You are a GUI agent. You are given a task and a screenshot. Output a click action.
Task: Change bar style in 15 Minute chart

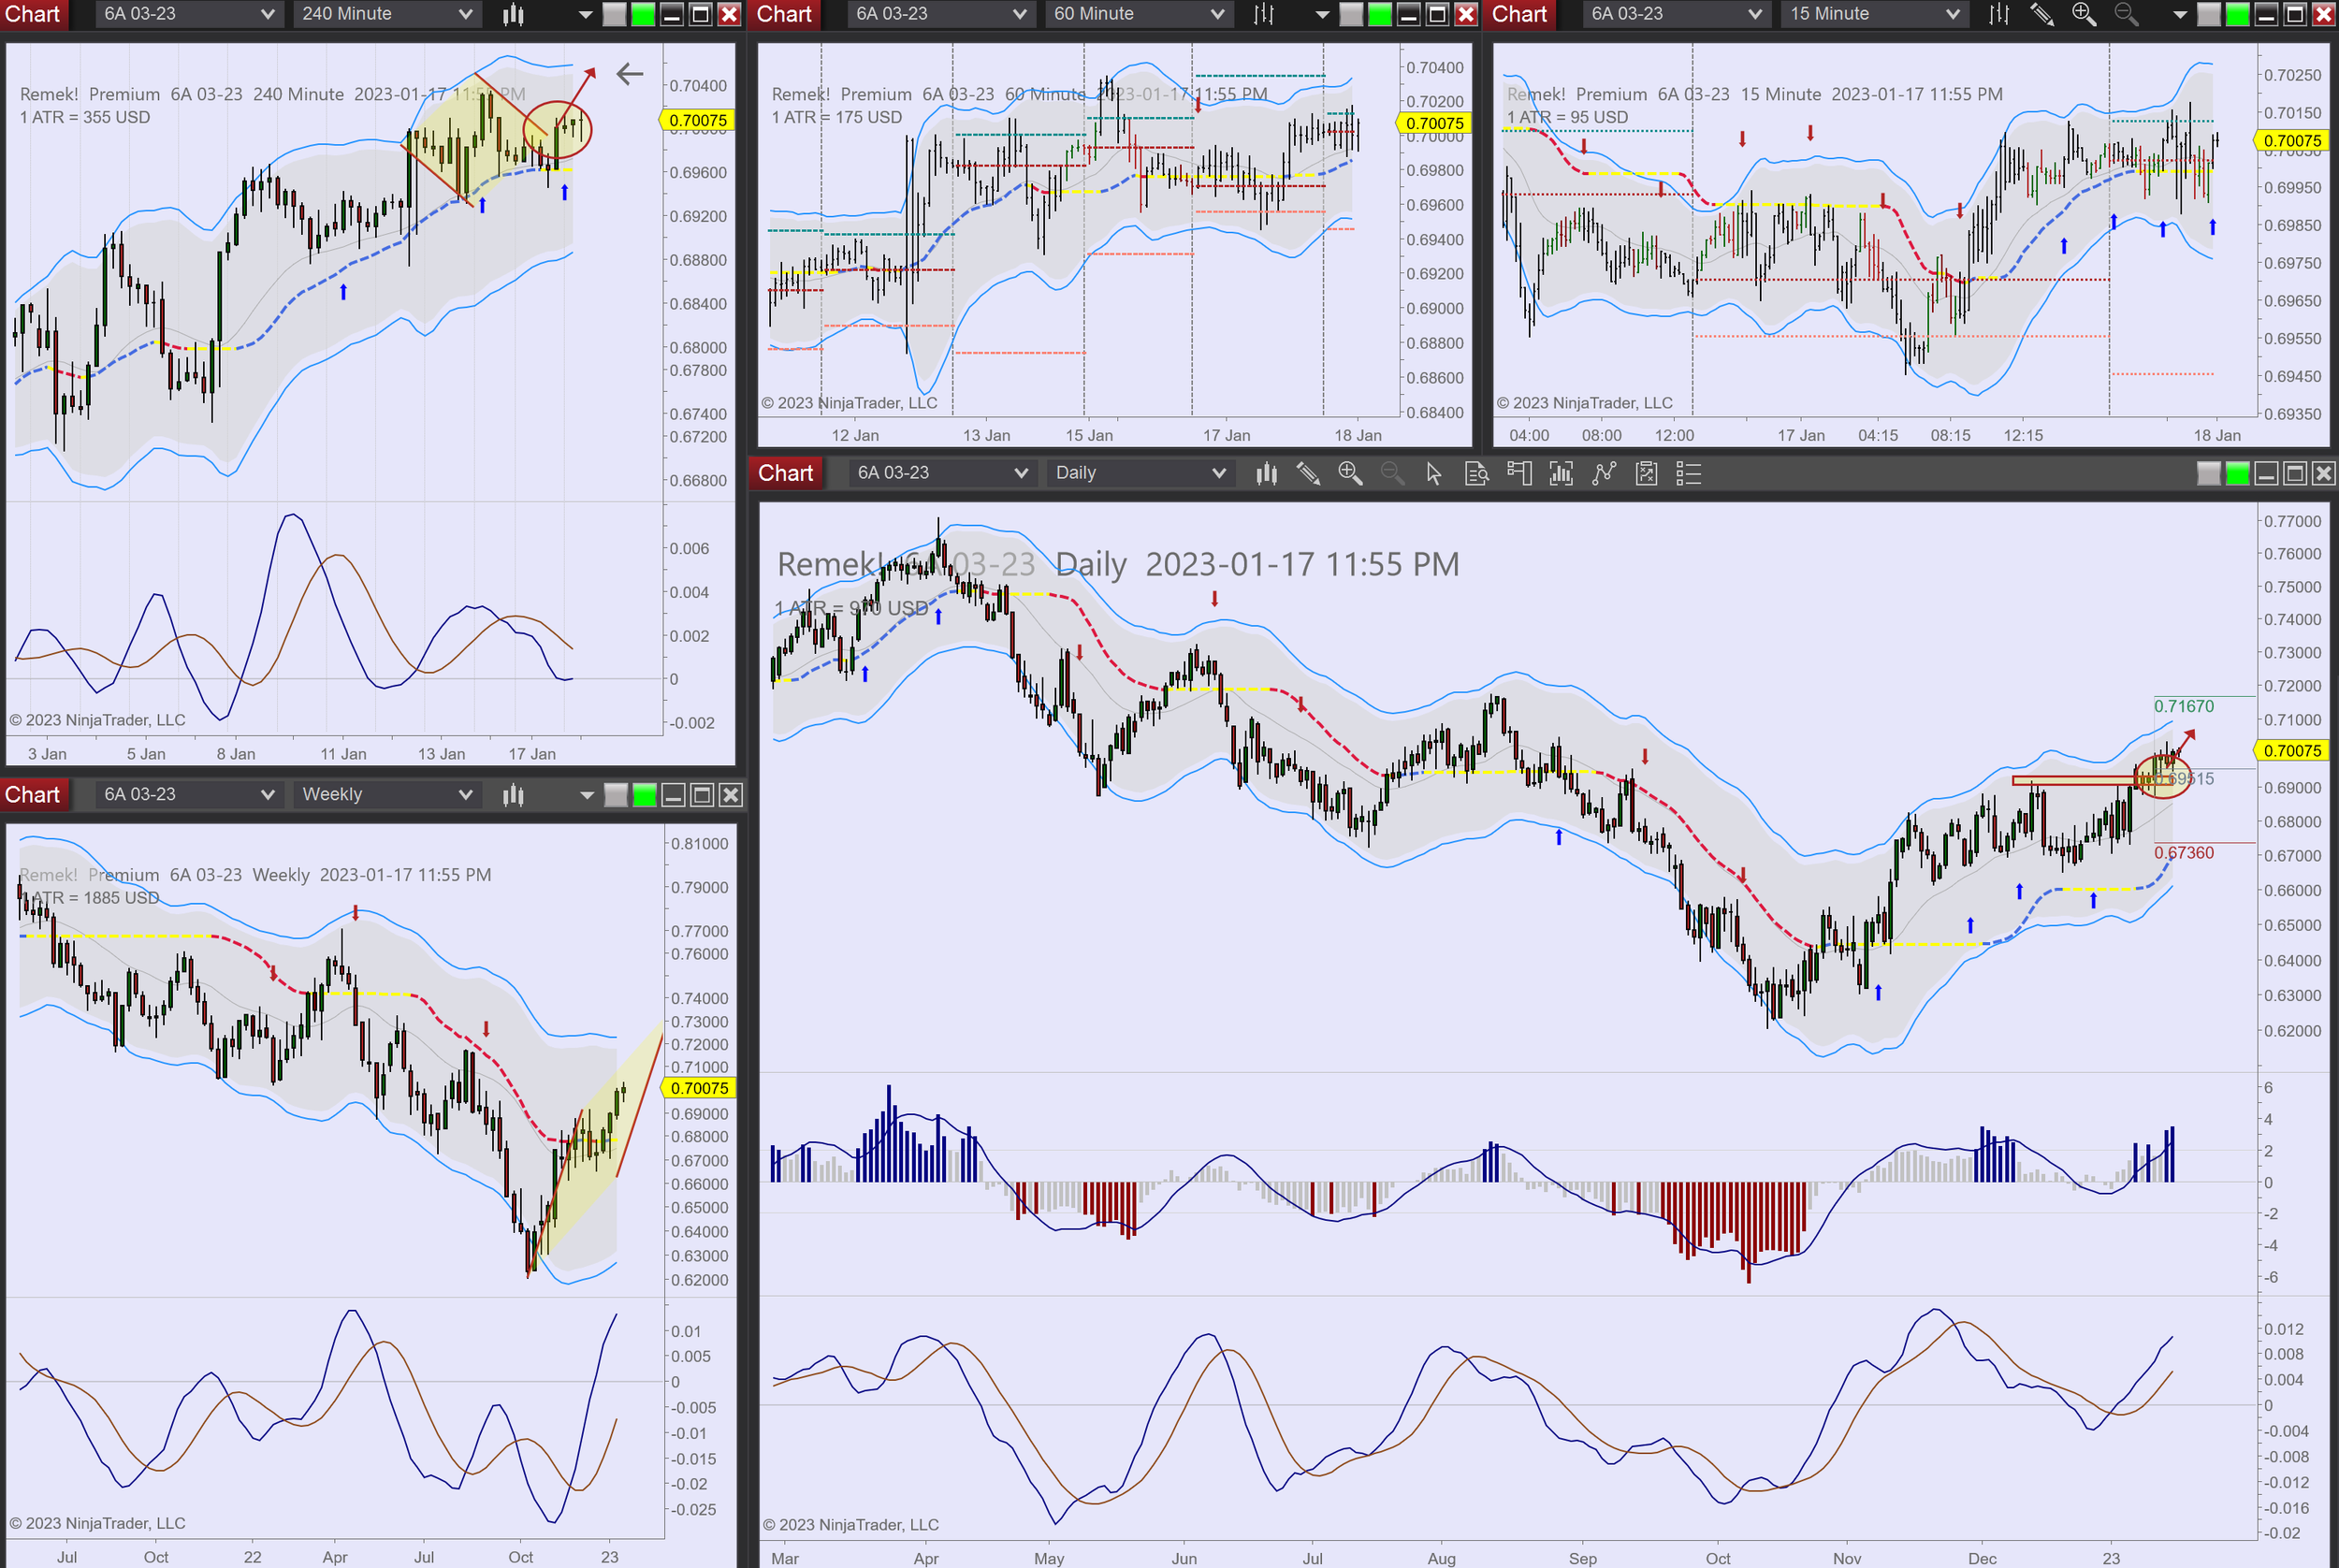point(1999,14)
